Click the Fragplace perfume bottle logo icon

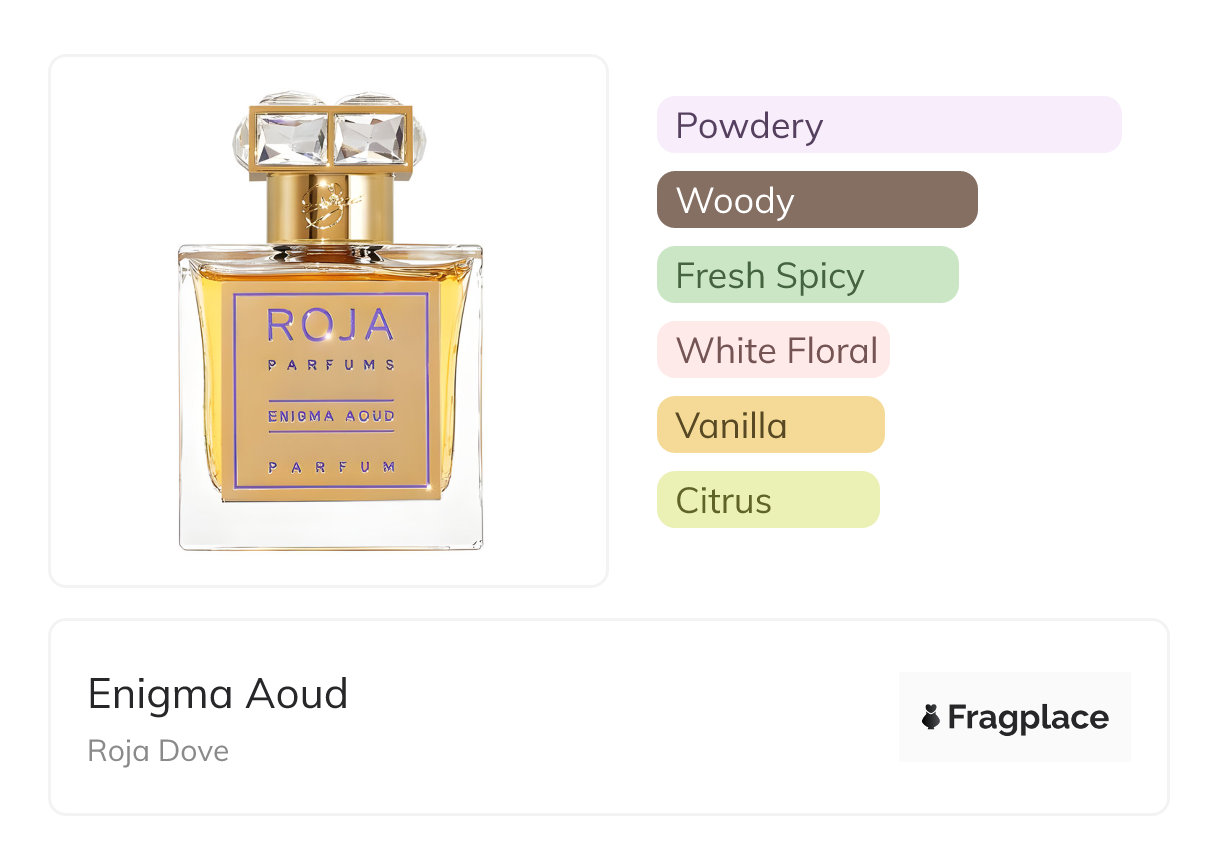coord(931,717)
